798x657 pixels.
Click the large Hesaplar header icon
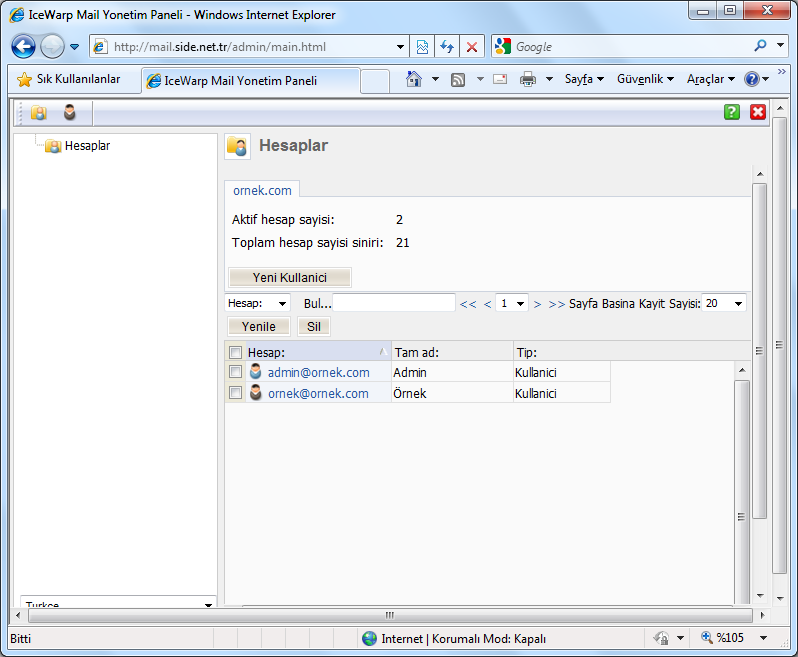coord(237,147)
